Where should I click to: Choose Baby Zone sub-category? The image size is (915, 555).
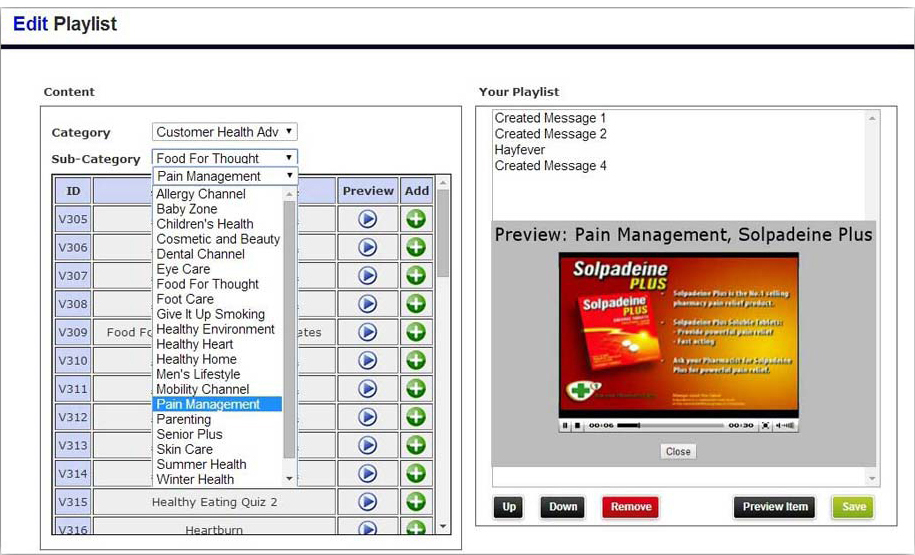(x=218, y=209)
